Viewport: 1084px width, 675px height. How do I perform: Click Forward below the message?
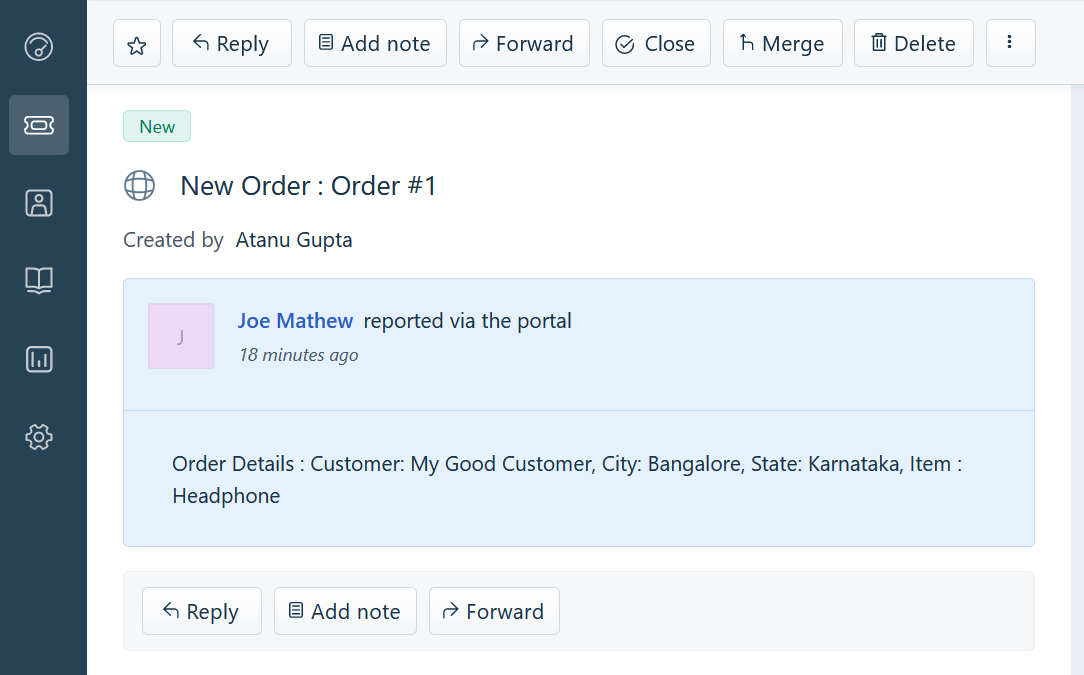[x=494, y=611]
